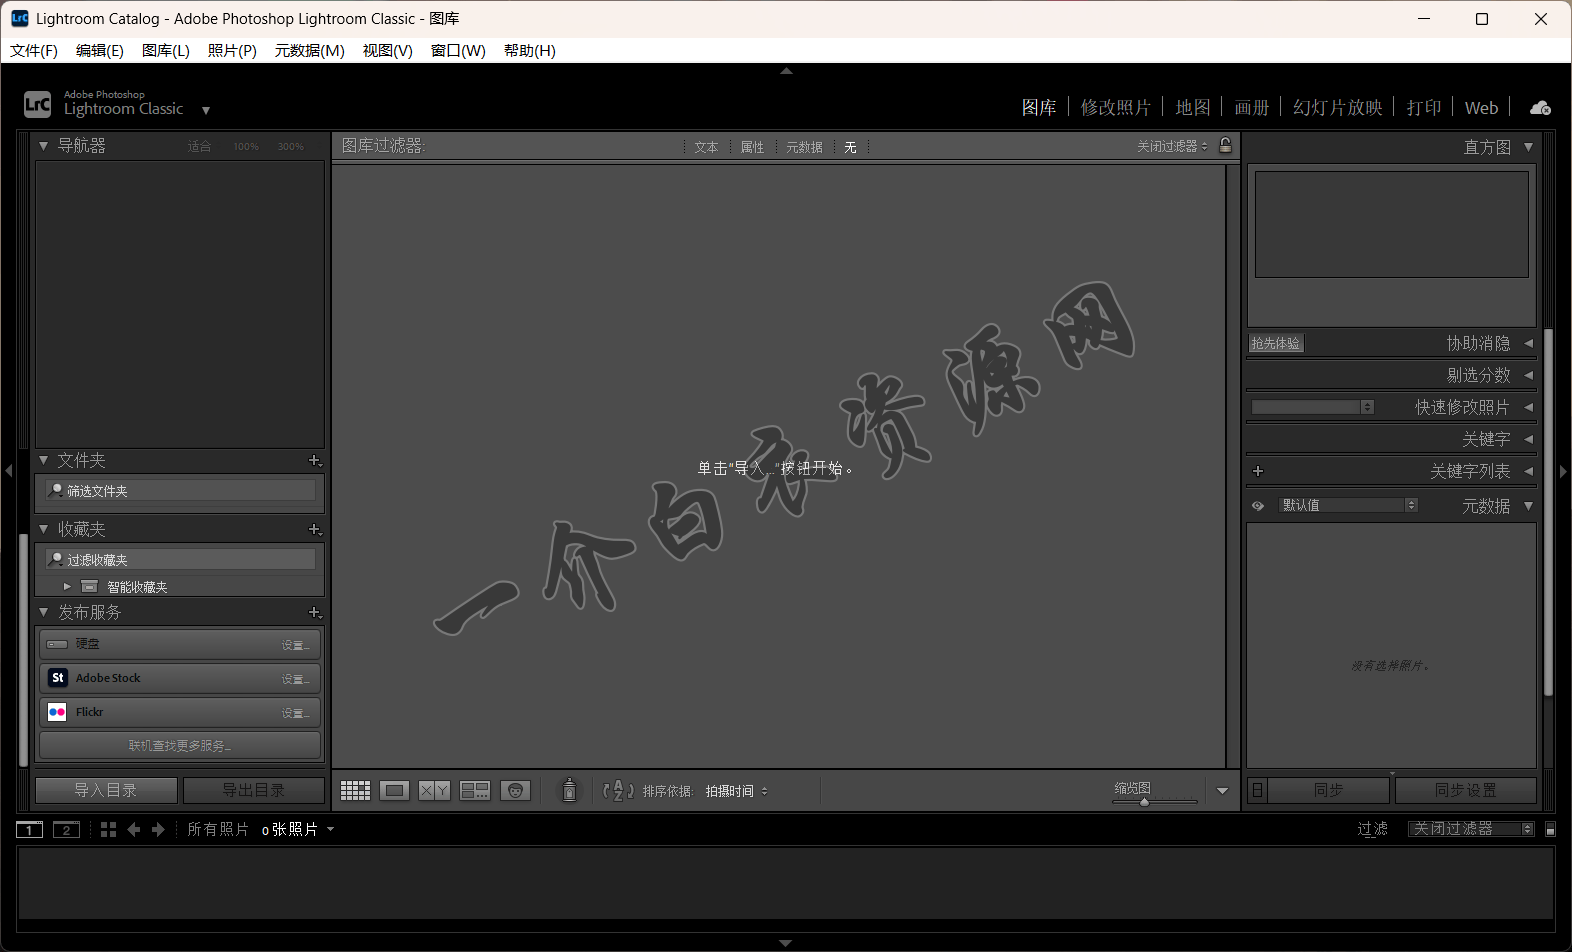
Task: Open the Survey view icon
Action: point(475,791)
